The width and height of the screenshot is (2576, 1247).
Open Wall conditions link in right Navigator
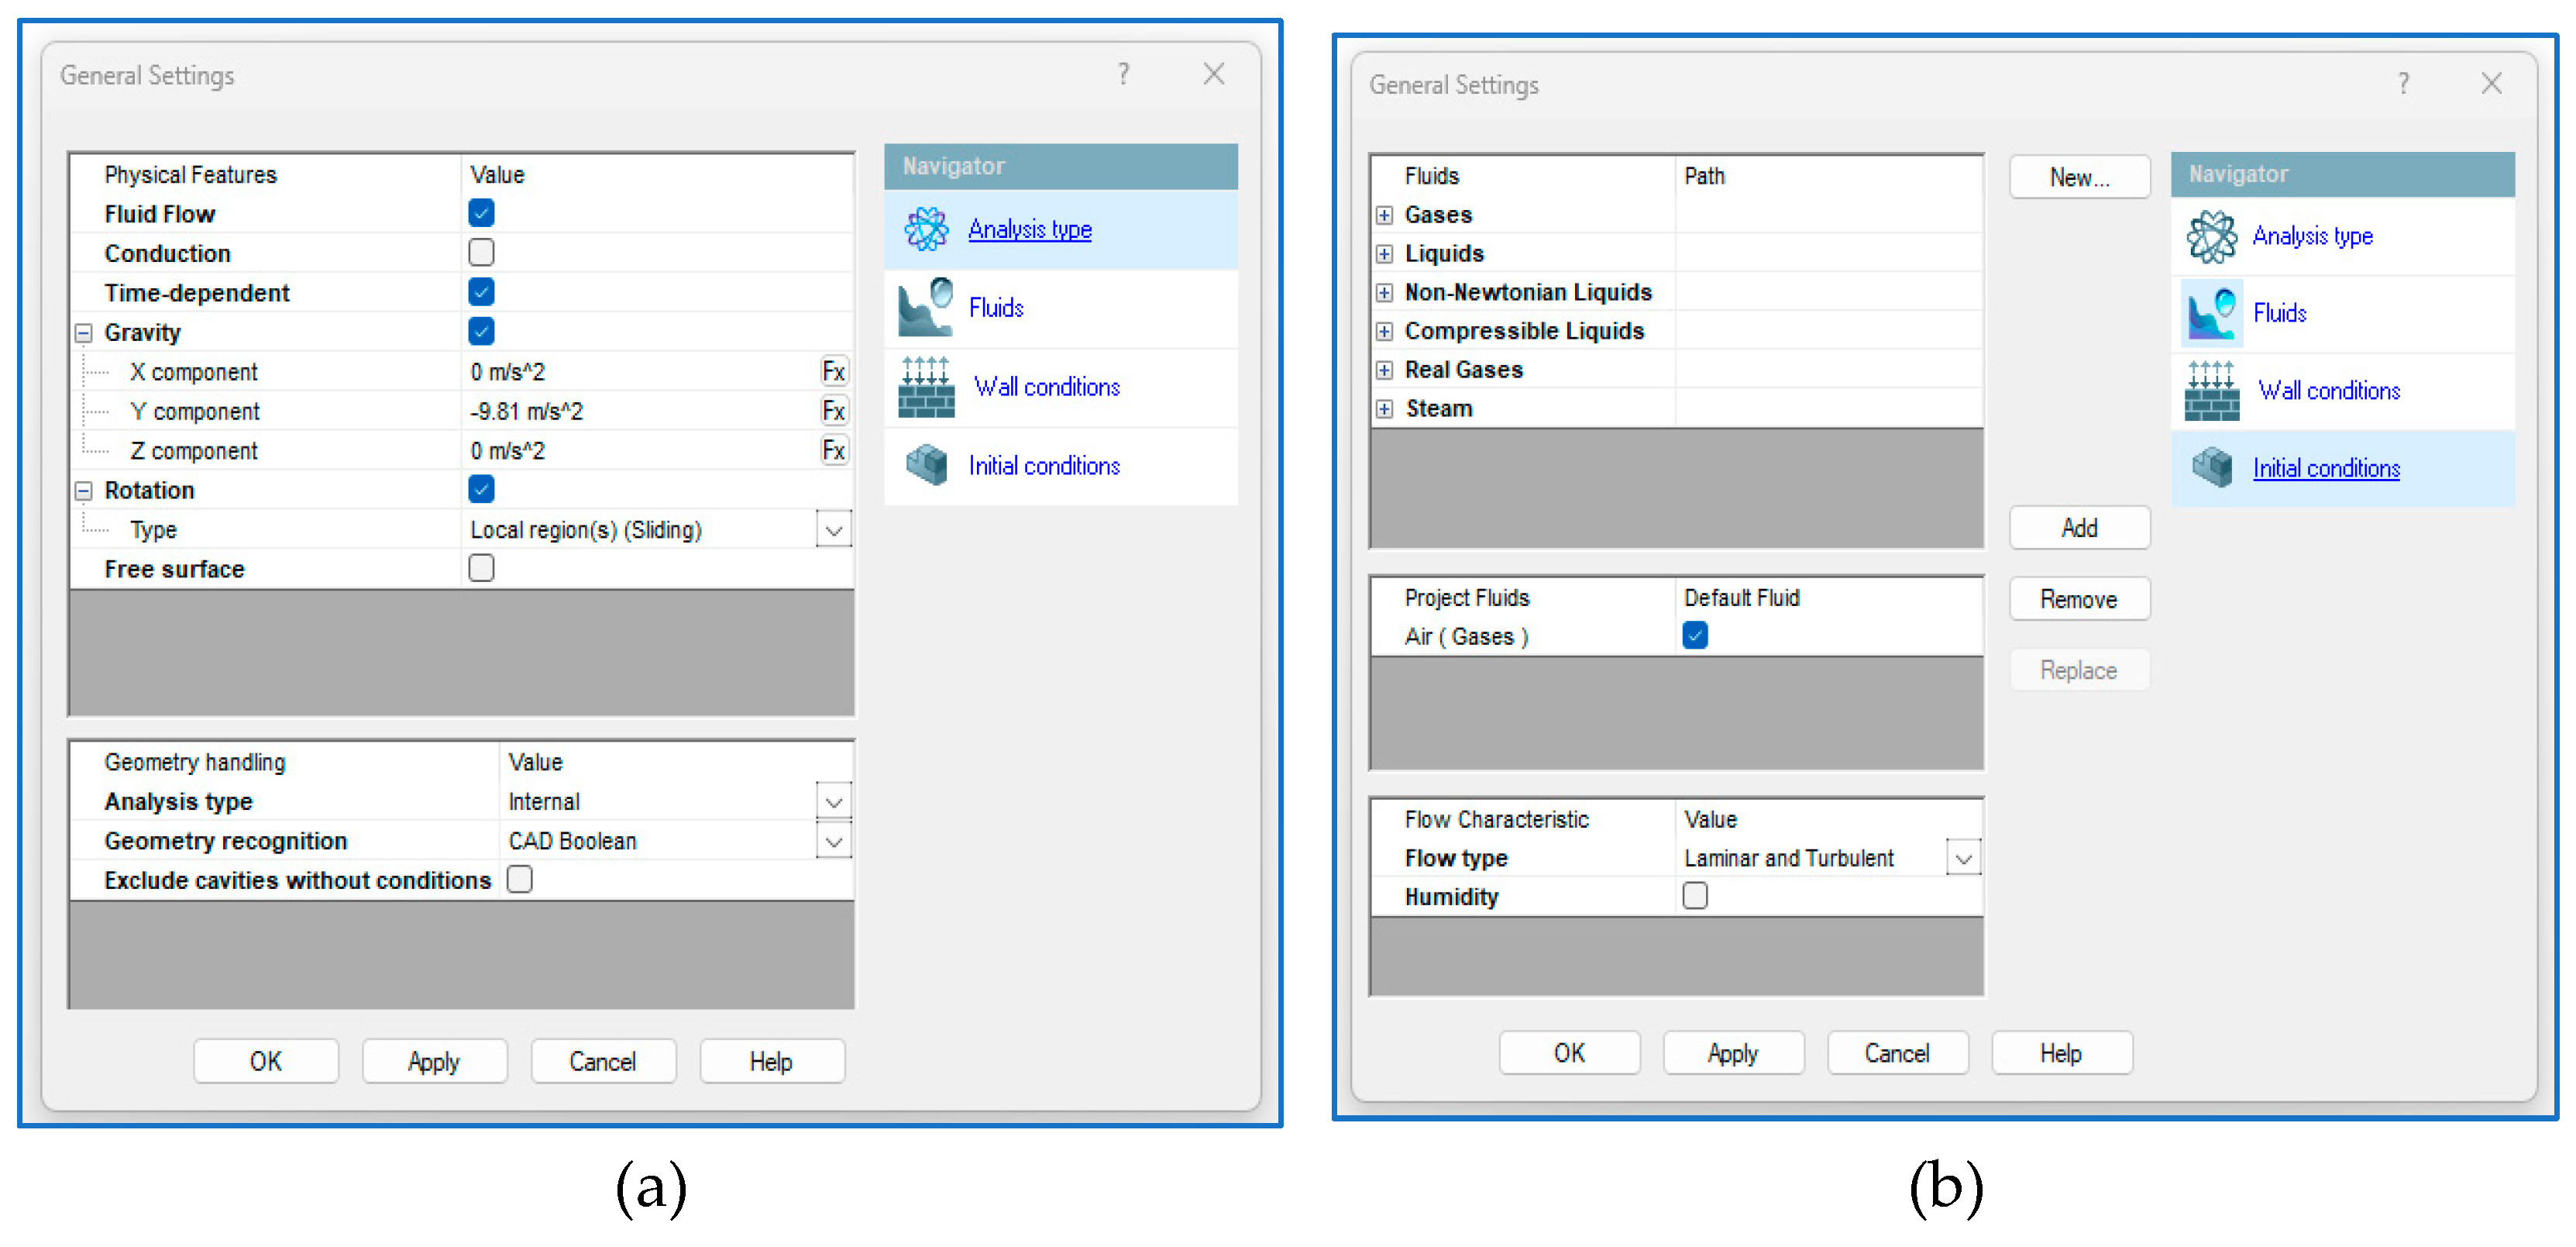(2328, 391)
